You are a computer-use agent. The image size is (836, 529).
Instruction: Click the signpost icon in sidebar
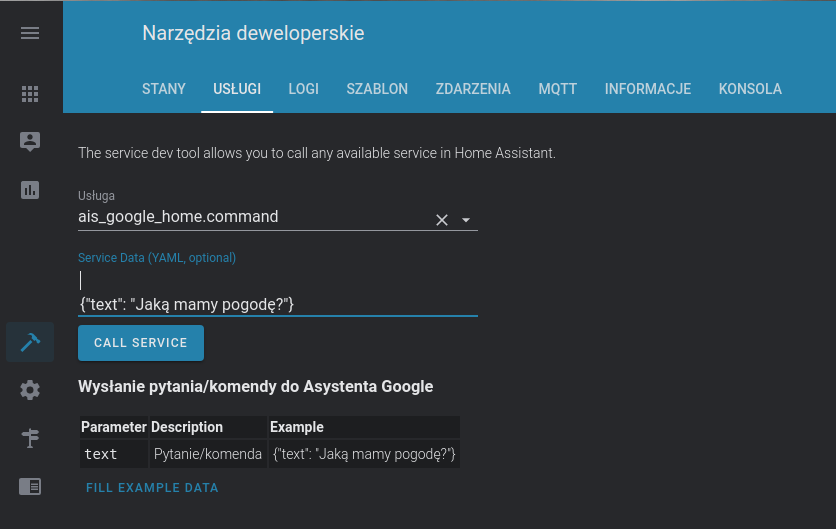(x=30, y=438)
